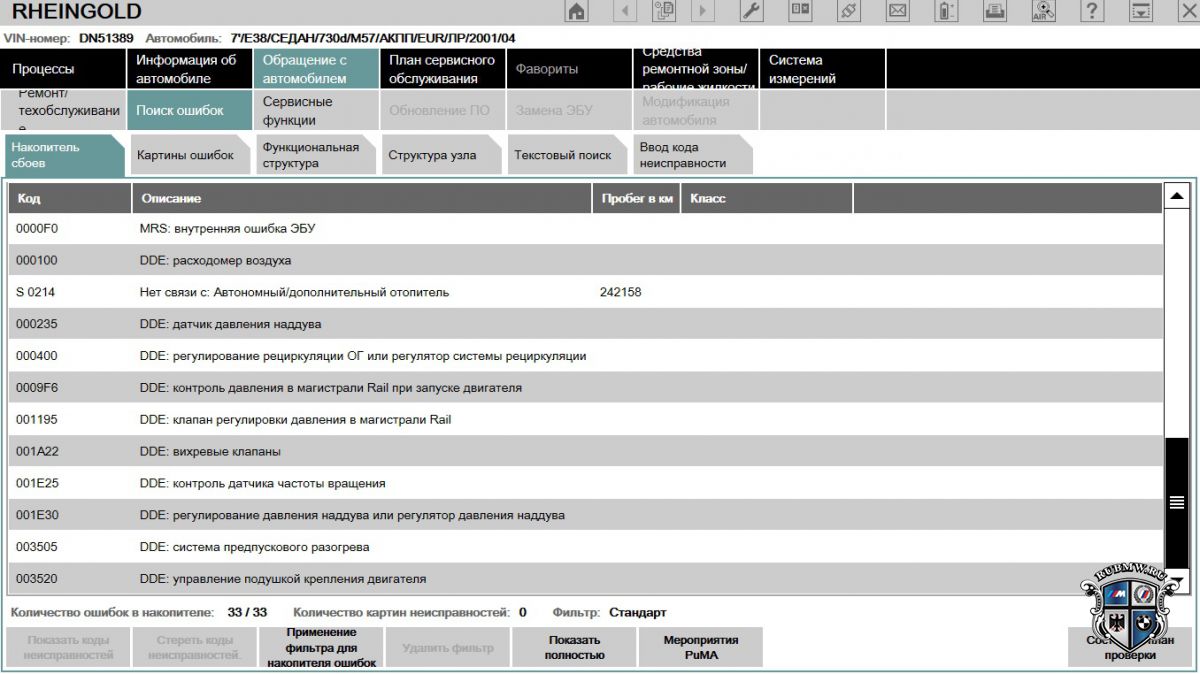Open the Фавориты menu
Viewport: 1200px width, 674px height.
click(x=567, y=69)
